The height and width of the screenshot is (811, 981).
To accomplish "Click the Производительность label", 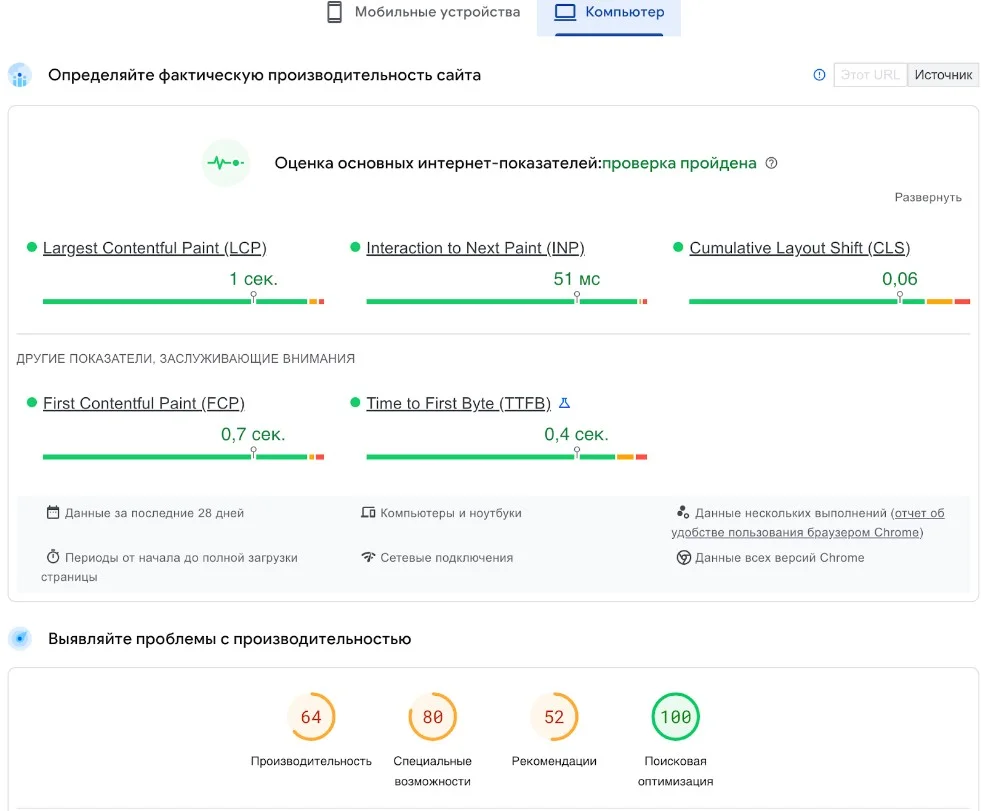I will click(x=311, y=761).
